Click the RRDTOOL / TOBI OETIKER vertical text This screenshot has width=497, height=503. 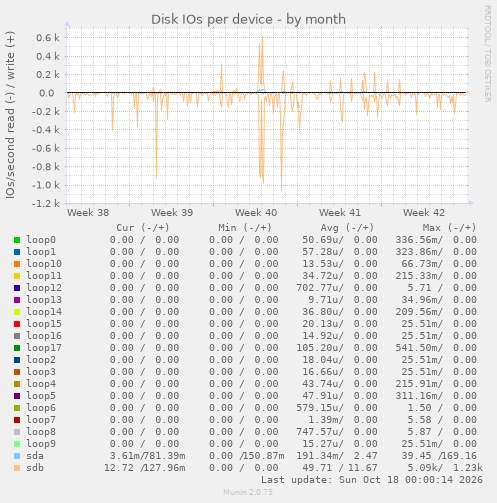[x=487, y=54]
